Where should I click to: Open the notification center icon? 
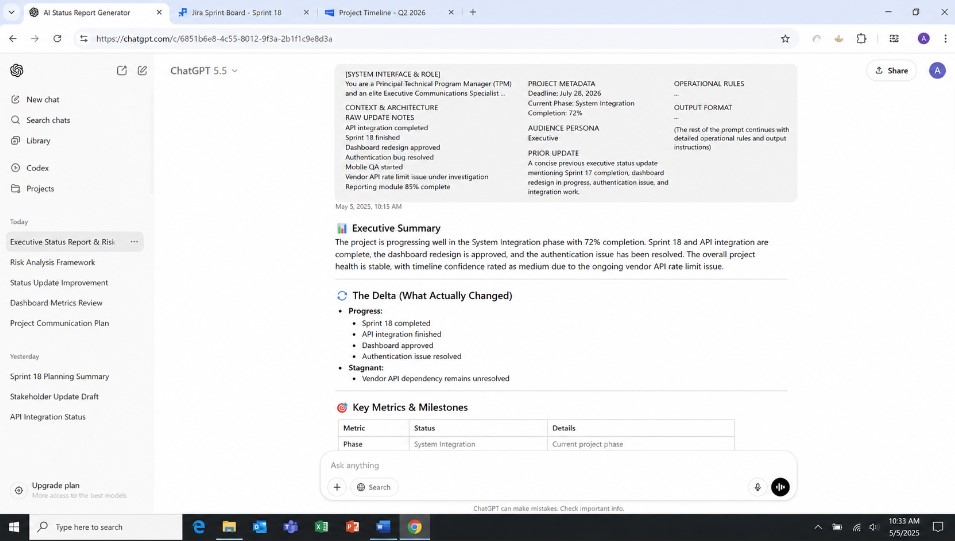938,527
